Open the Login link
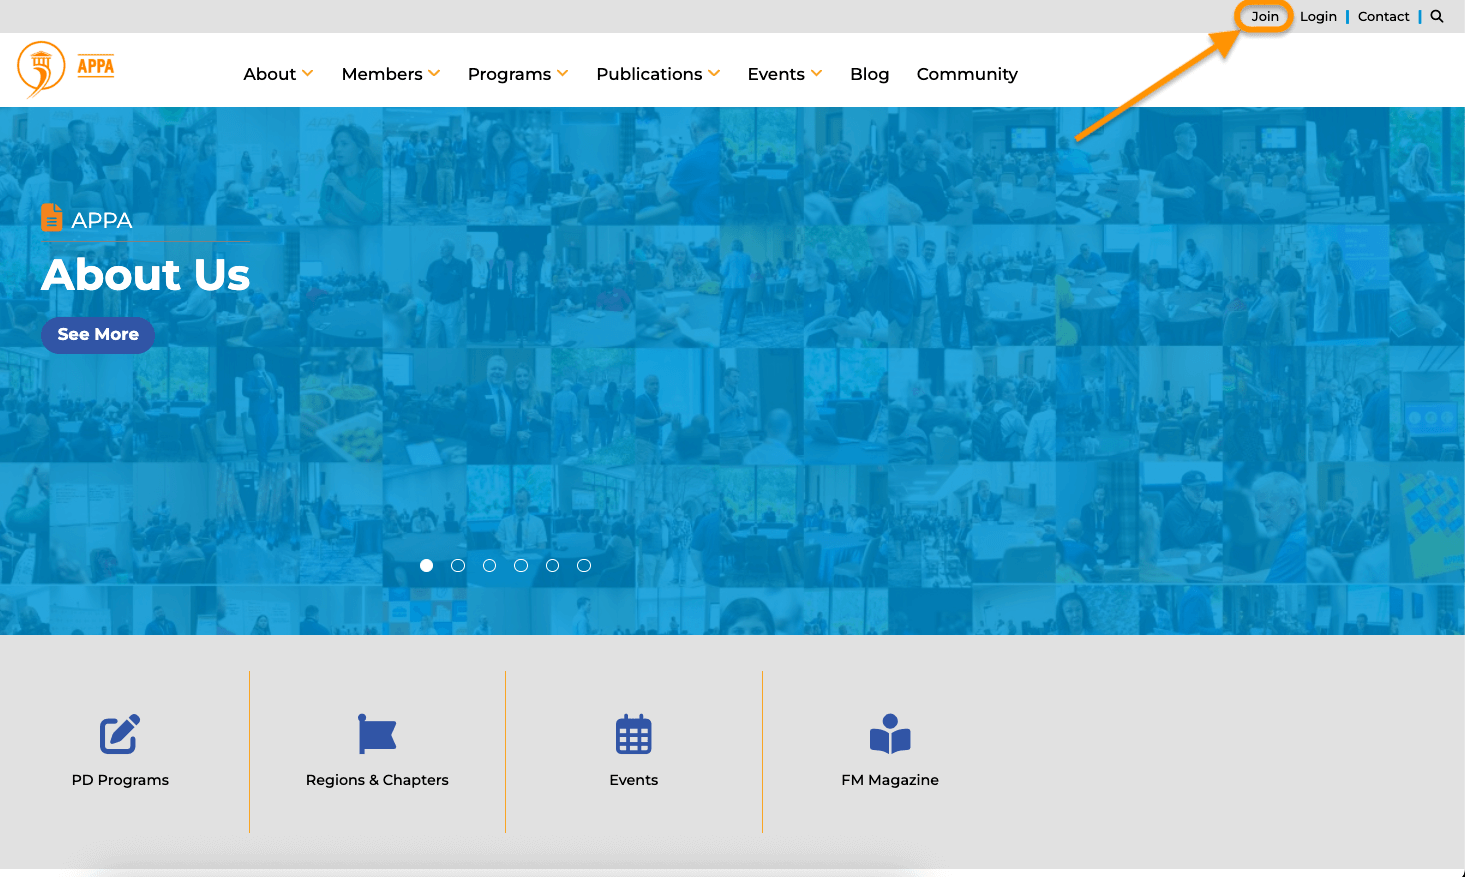The image size is (1465, 877). click(1318, 16)
